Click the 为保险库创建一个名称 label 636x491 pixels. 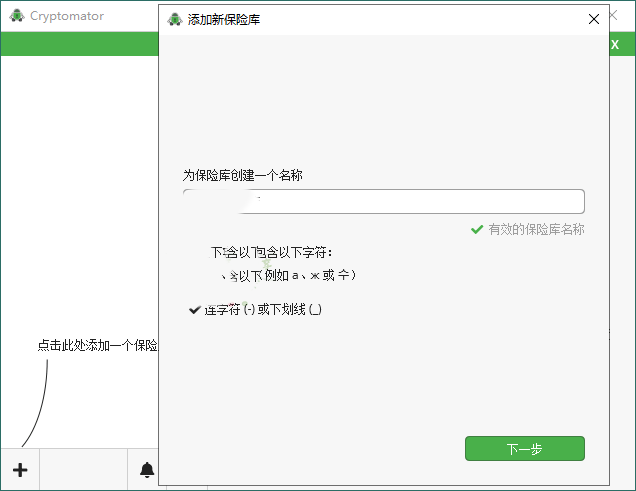(243, 175)
